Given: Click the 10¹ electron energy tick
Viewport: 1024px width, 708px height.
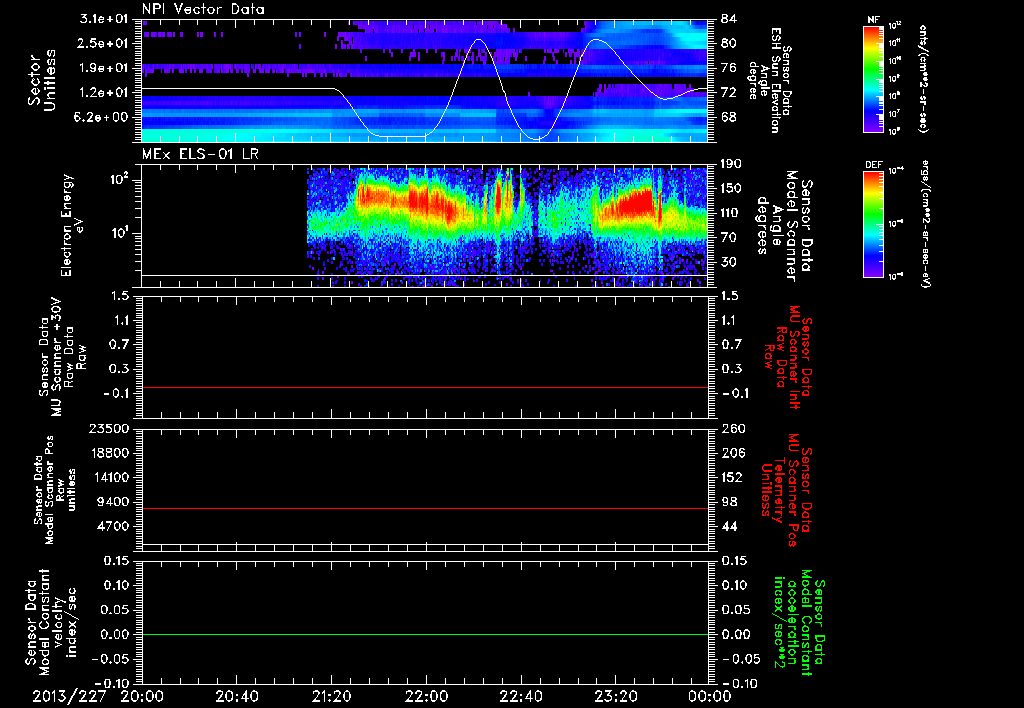Looking at the screenshot, I should click(118, 233).
